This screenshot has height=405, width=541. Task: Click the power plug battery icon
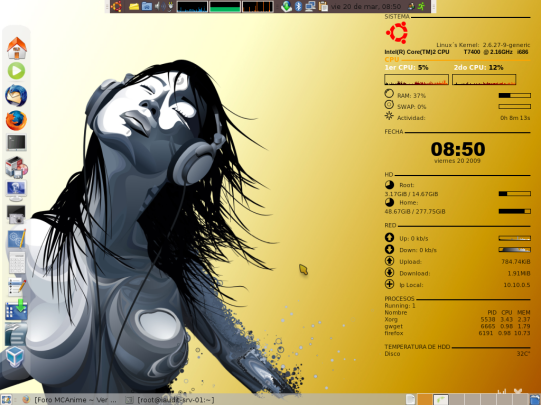click(x=170, y=6)
